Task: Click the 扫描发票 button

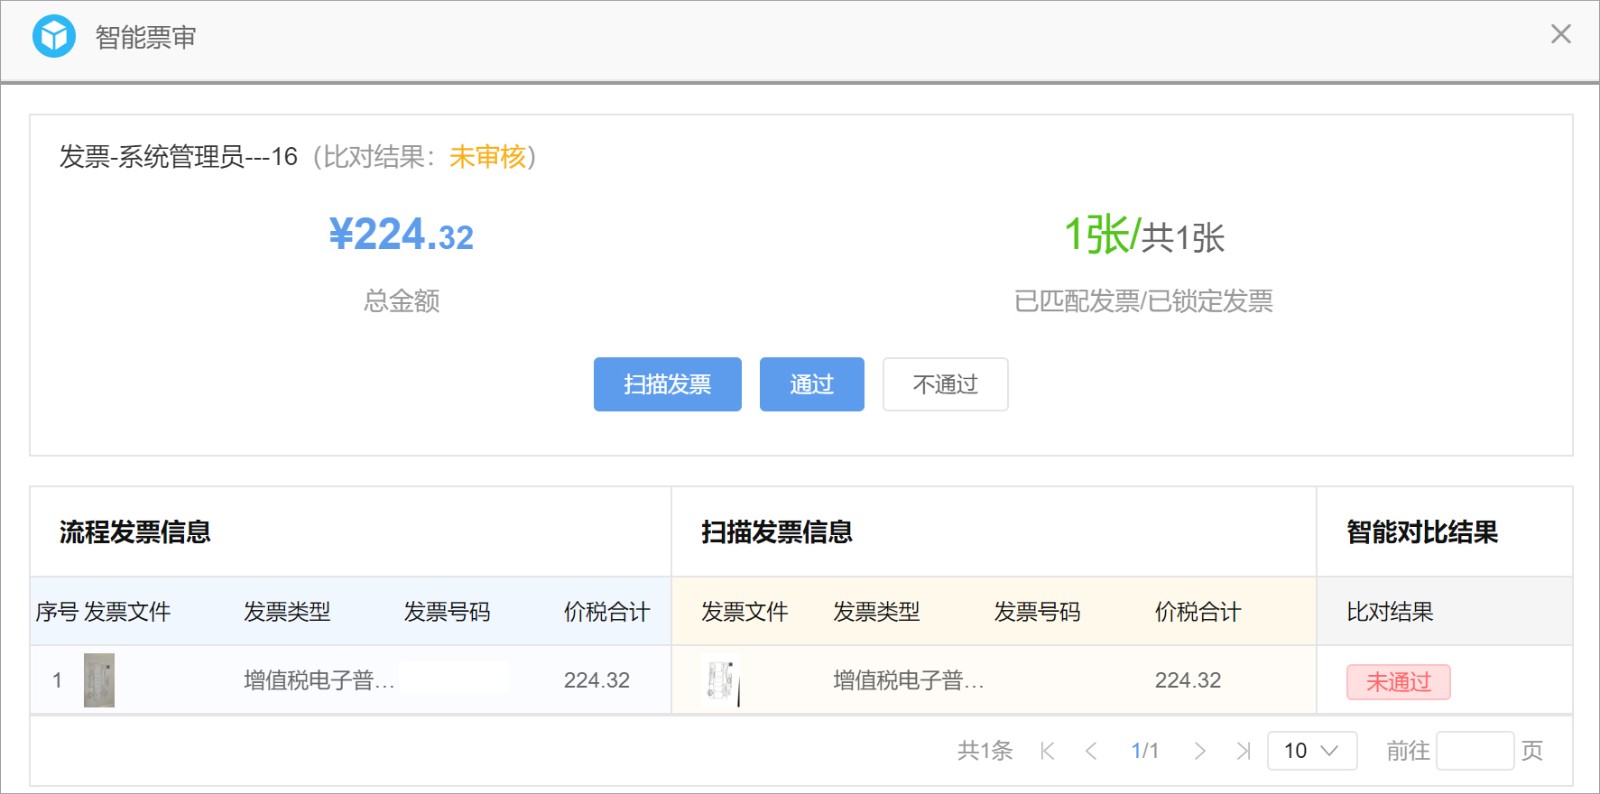Action: (x=667, y=384)
